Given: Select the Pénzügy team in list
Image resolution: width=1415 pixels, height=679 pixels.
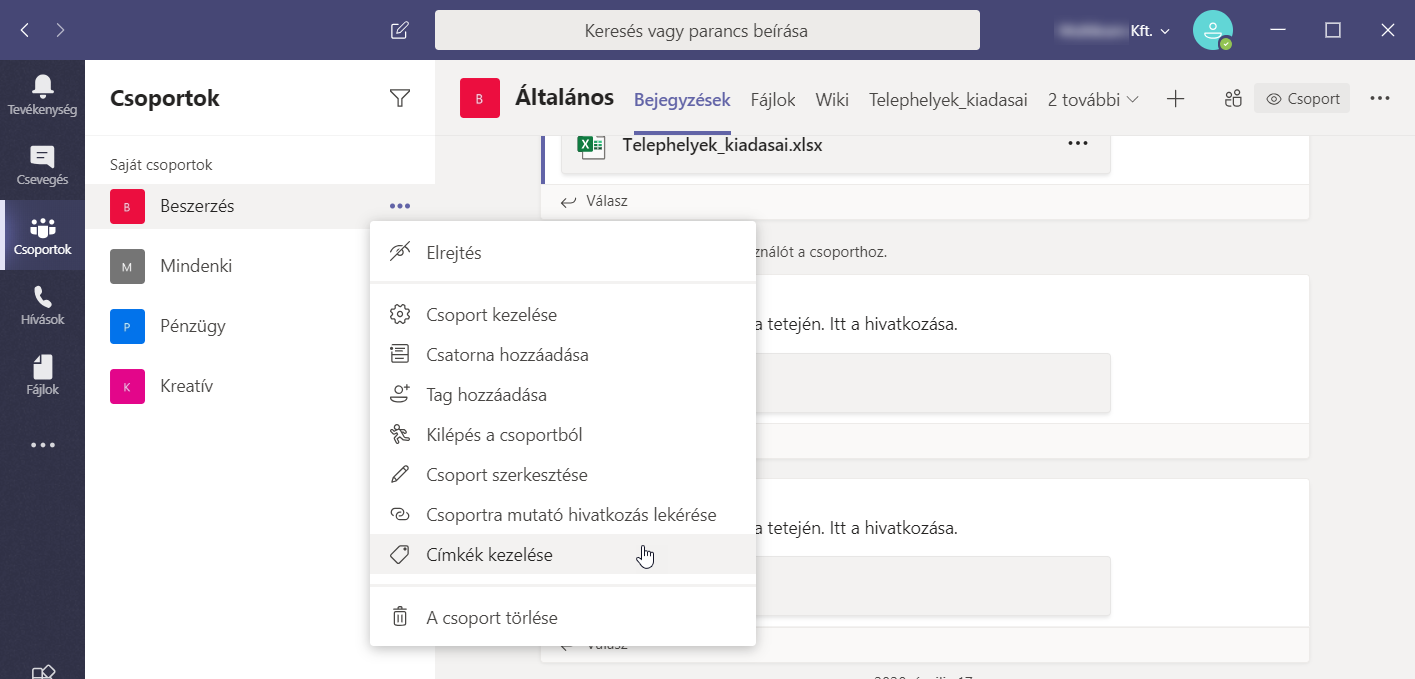Looking at the screenshot, I should tap(193, 326).
